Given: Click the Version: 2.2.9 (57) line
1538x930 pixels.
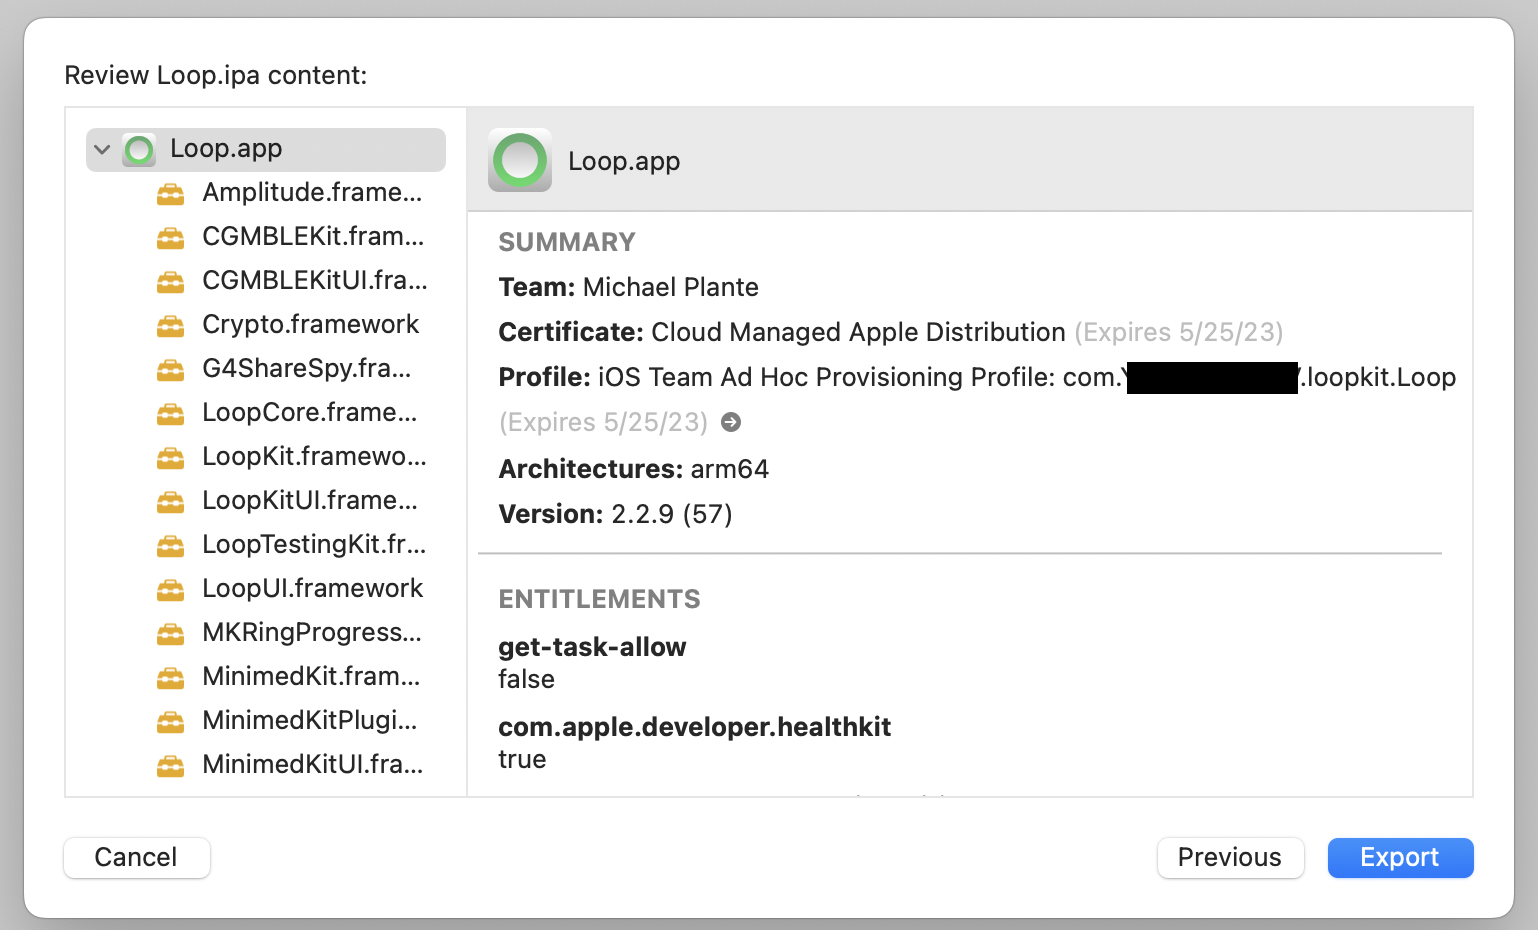Looking at the screenshot, I should [x=616, y=514].
